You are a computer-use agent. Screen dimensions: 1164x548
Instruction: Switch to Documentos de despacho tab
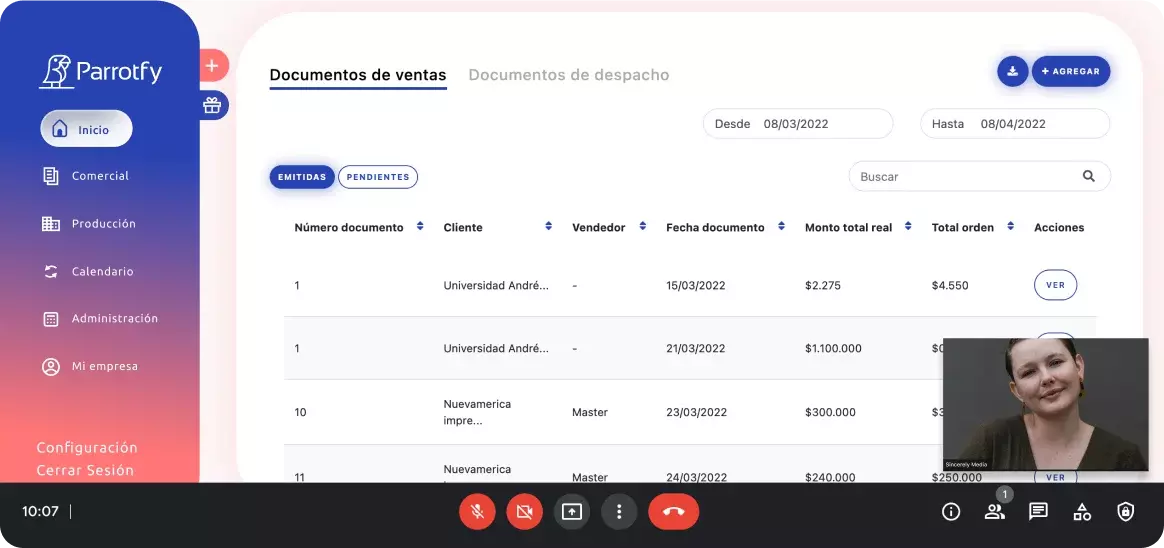[568, 75]
